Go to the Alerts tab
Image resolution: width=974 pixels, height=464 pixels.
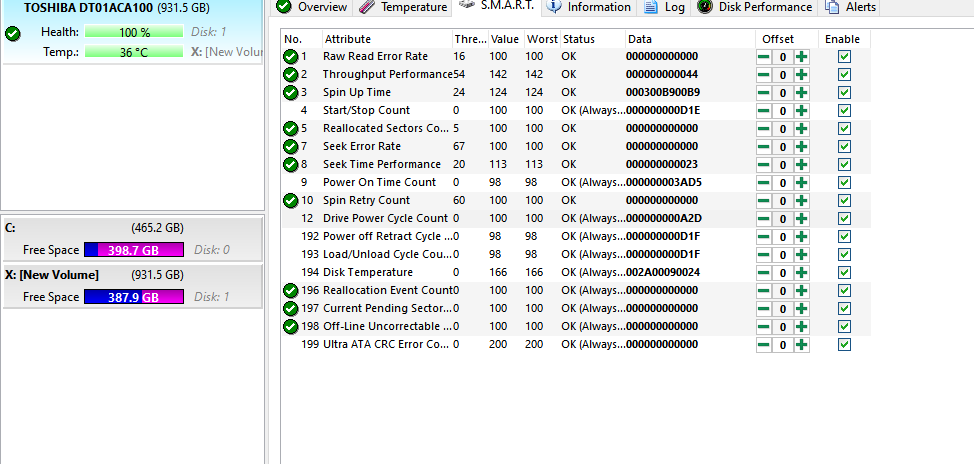pos(850,7)
